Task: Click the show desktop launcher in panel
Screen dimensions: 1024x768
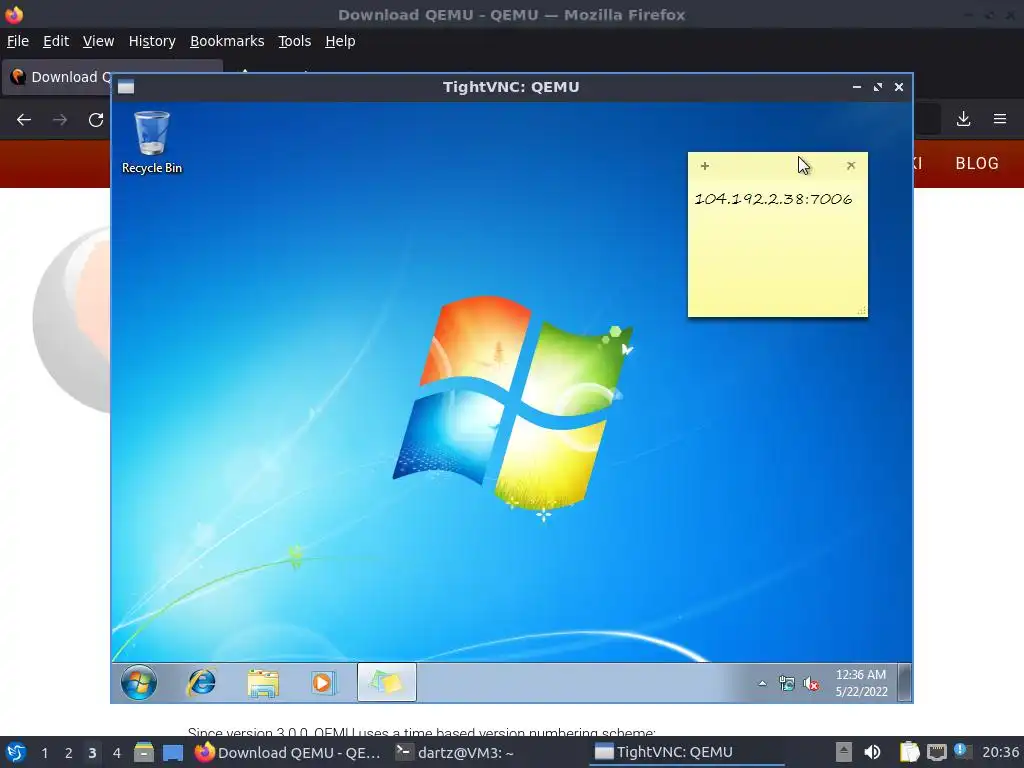Action: pyautogui.click(x=172, y=752)
